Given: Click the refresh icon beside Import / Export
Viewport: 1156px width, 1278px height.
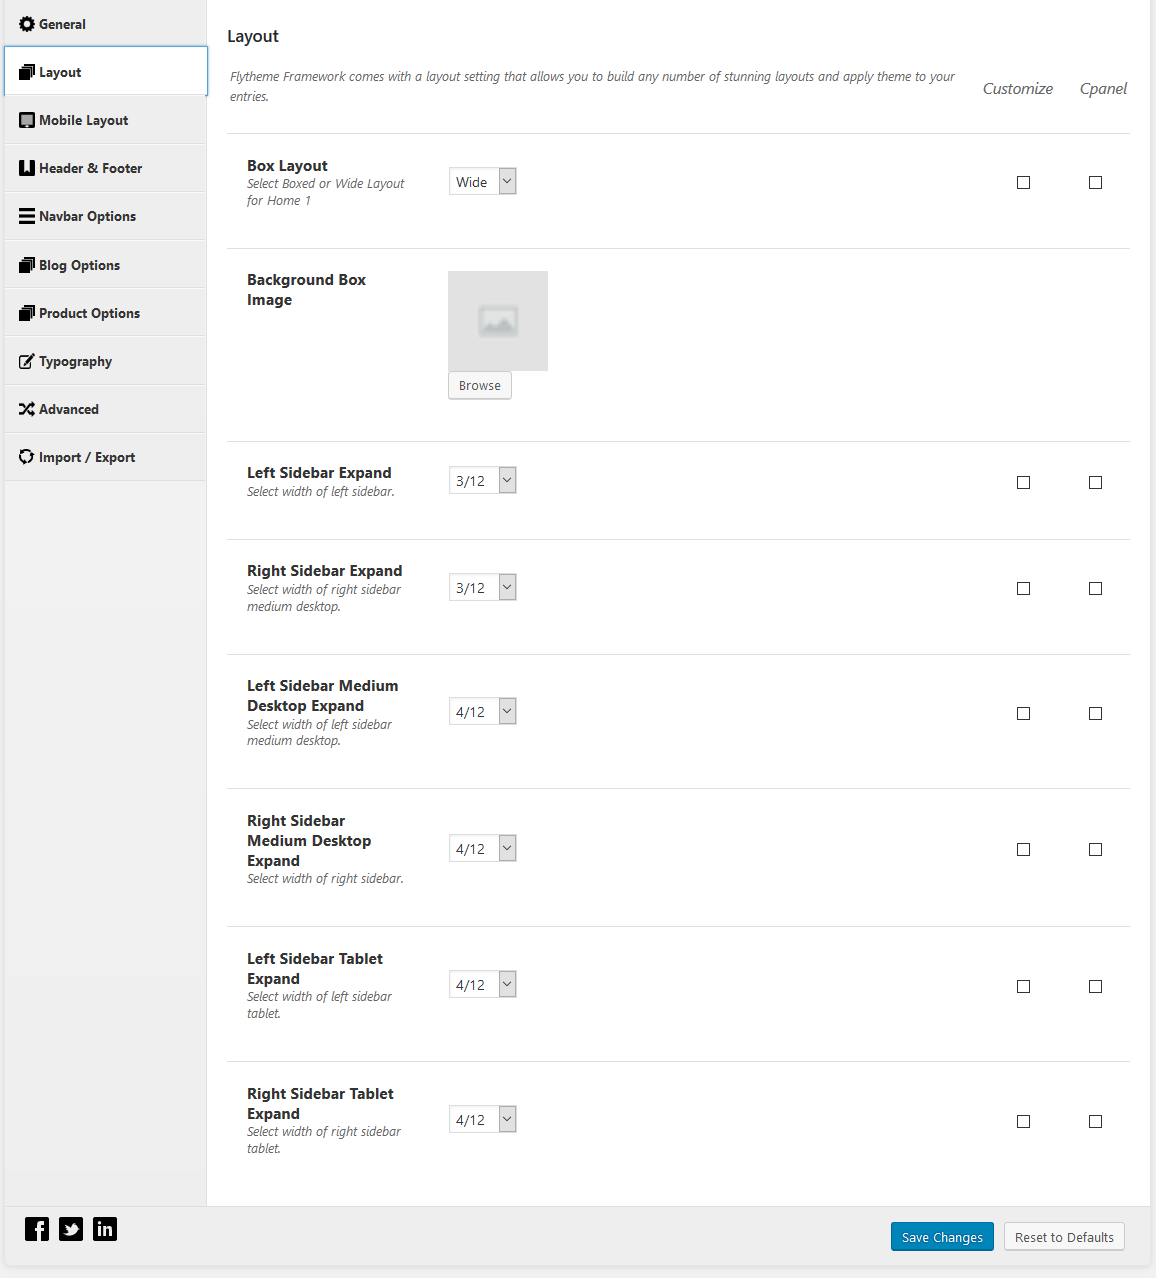Looking at the screenshot, I should (x=27, y=457).
